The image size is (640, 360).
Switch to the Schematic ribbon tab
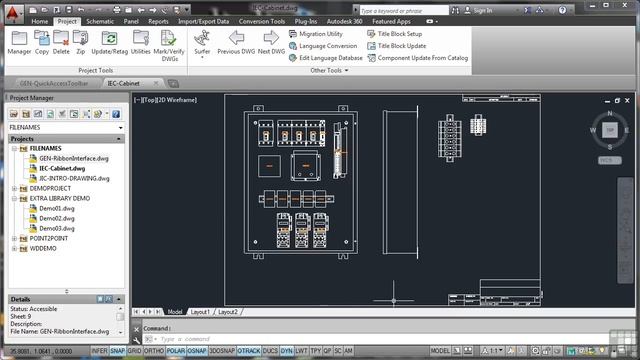[x=100, y=21]
